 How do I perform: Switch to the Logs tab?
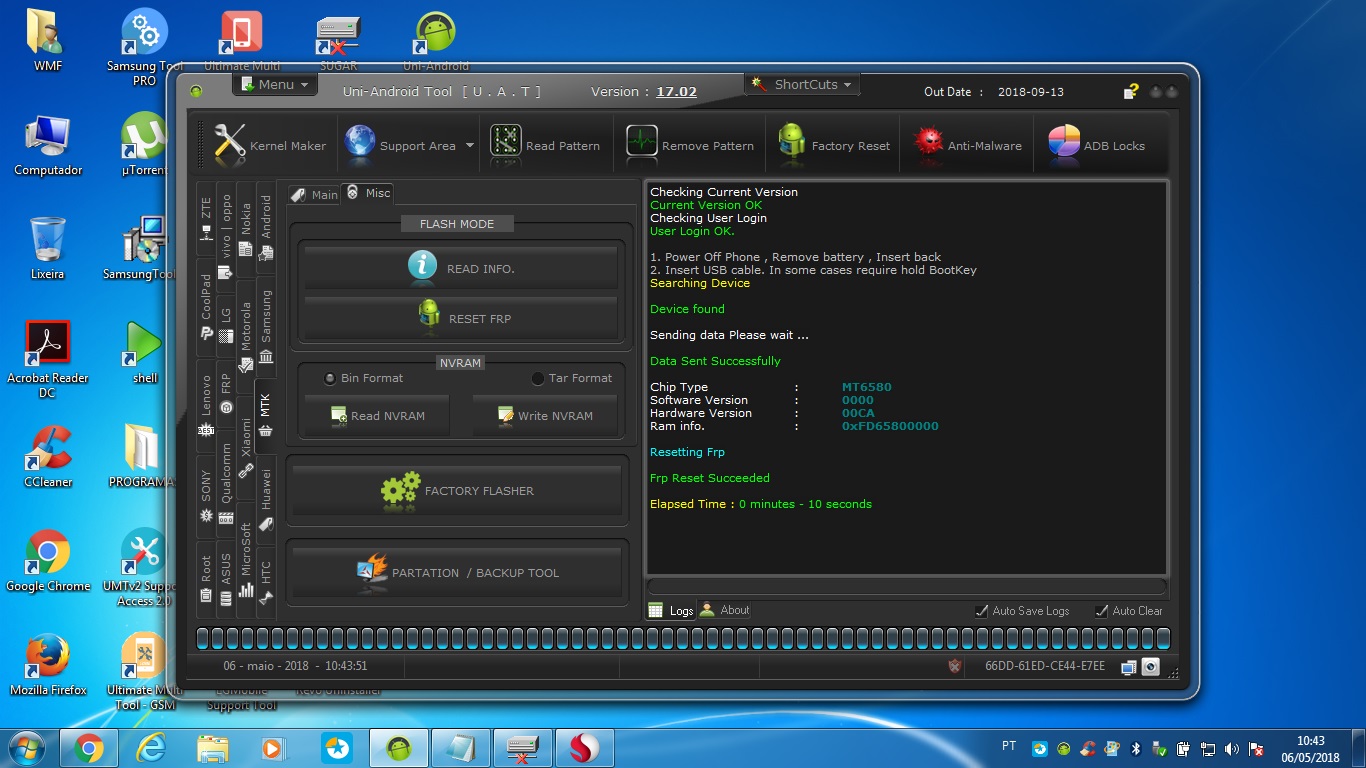coord(671,610)
